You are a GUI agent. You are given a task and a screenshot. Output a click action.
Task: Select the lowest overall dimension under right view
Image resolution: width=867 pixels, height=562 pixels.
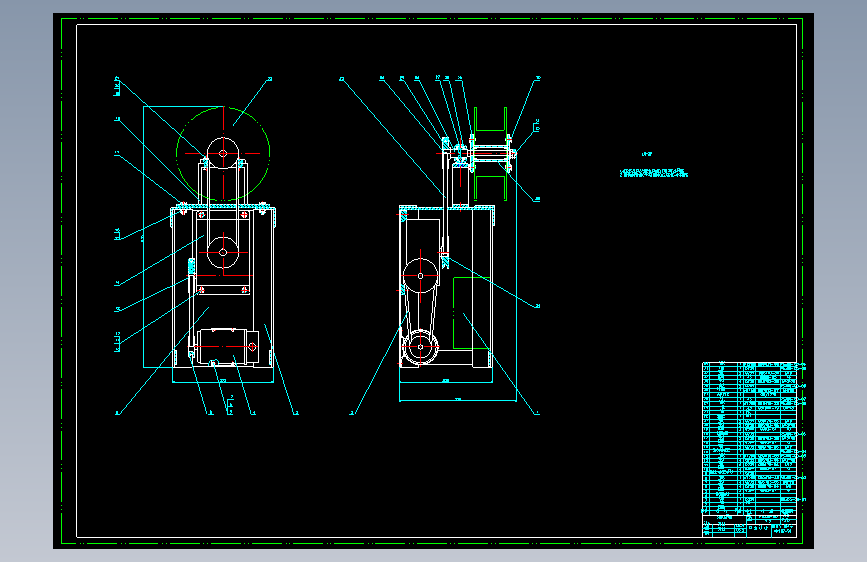458,400
